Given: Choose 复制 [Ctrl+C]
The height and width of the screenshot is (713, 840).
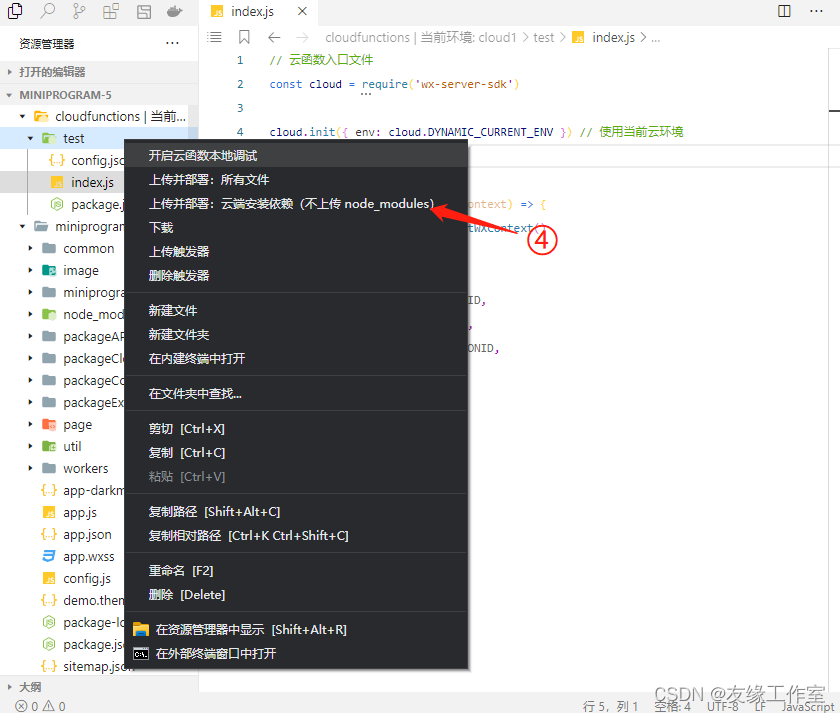Looking at the screenshot, I should (x=296, y=453).
